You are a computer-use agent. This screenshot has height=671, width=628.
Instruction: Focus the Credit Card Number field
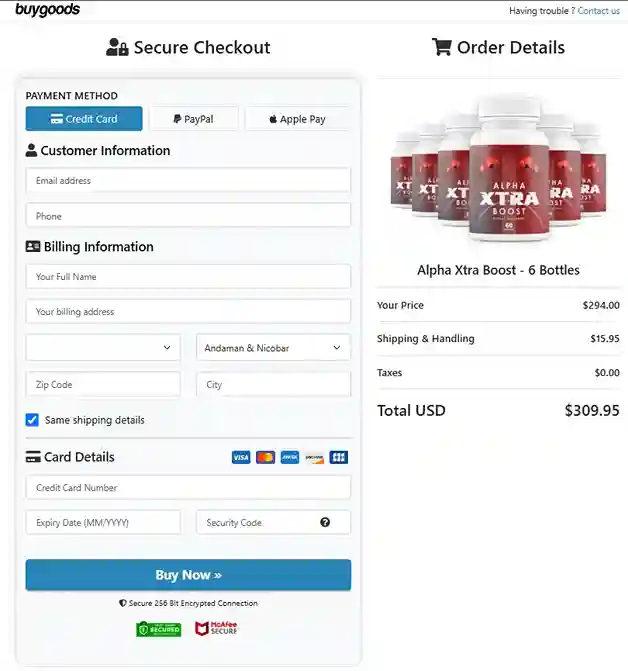click(188, 488)
